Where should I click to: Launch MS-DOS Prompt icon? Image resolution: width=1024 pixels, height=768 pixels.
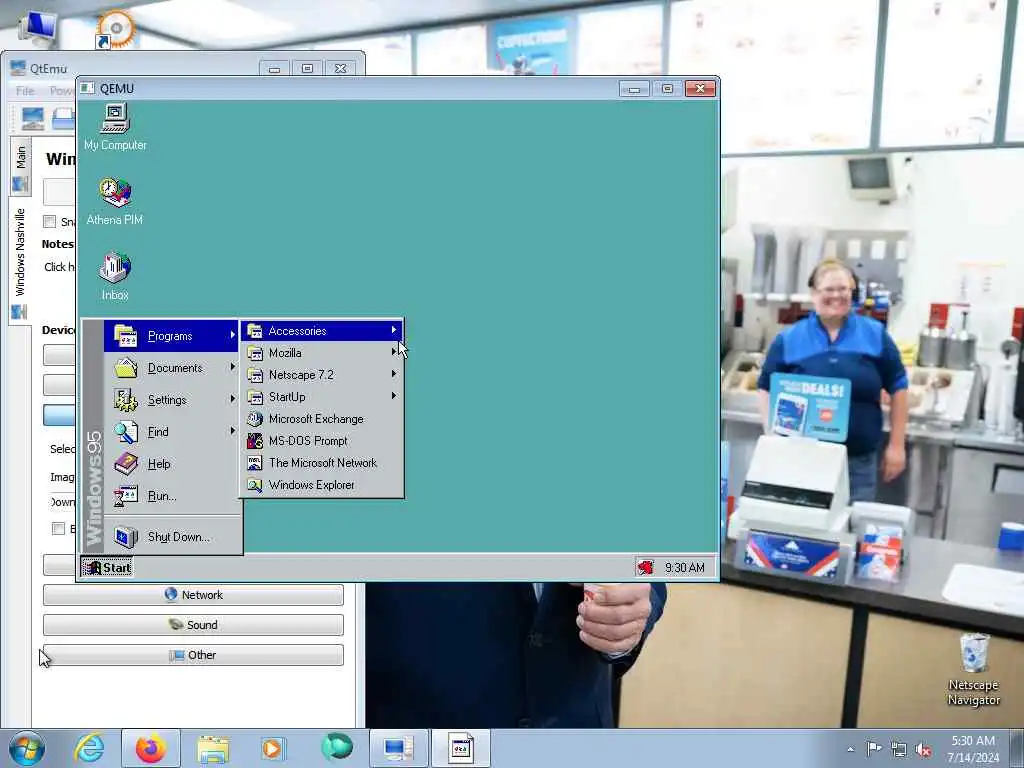(x=255, y=441)
